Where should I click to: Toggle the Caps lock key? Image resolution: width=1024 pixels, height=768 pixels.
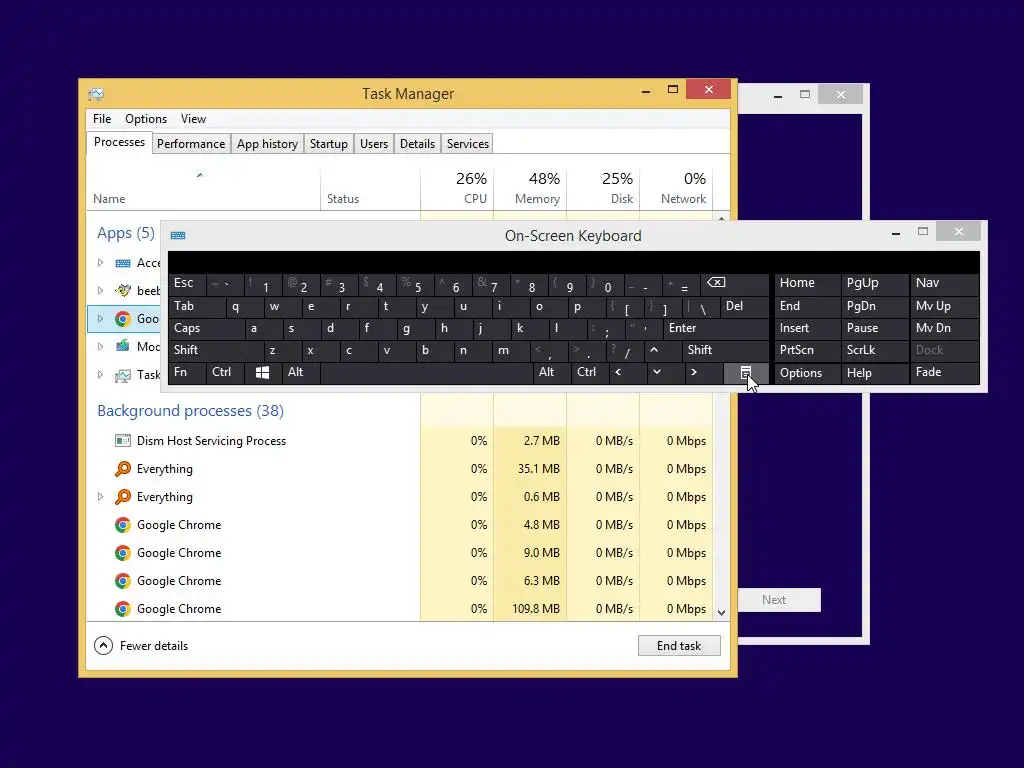[206, 328]
